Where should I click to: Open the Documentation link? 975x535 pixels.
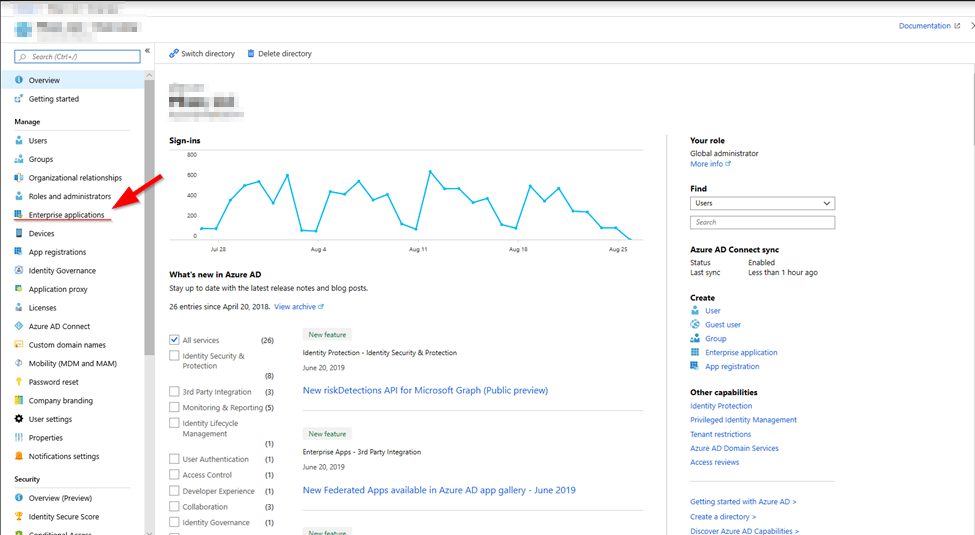pos(929,26)
